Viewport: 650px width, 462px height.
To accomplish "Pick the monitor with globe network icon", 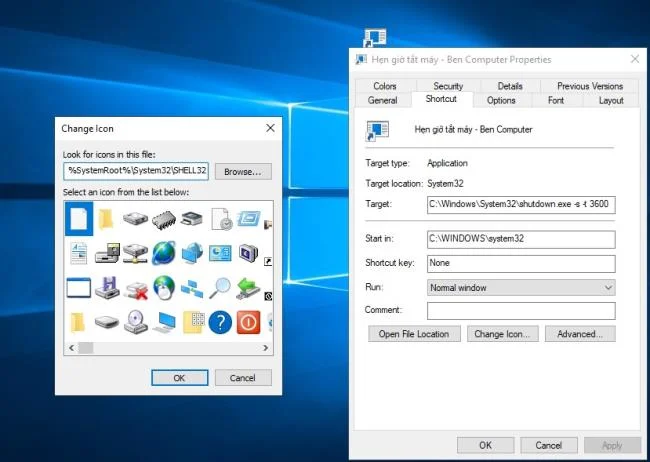I will click(x=192, y=253).
